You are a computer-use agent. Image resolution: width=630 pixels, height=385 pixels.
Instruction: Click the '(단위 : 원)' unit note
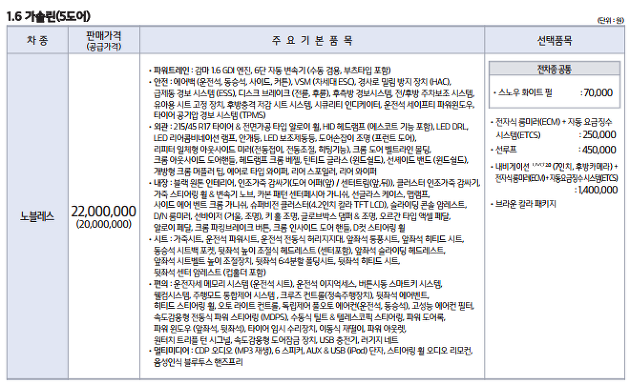point(610,20)
